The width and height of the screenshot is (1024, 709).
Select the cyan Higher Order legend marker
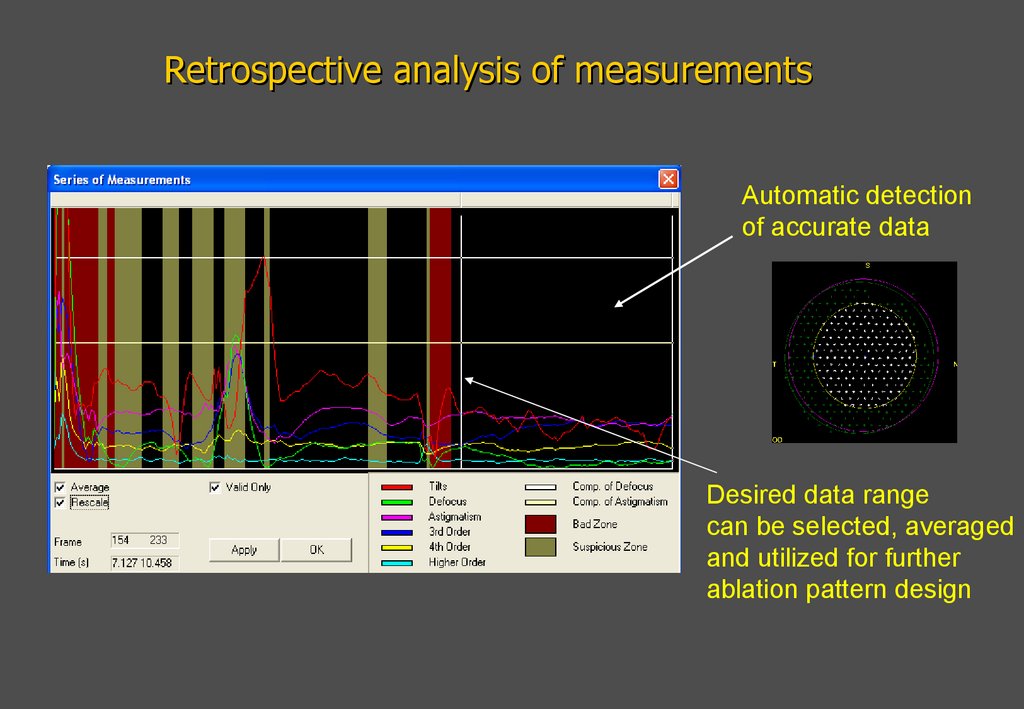396,562
